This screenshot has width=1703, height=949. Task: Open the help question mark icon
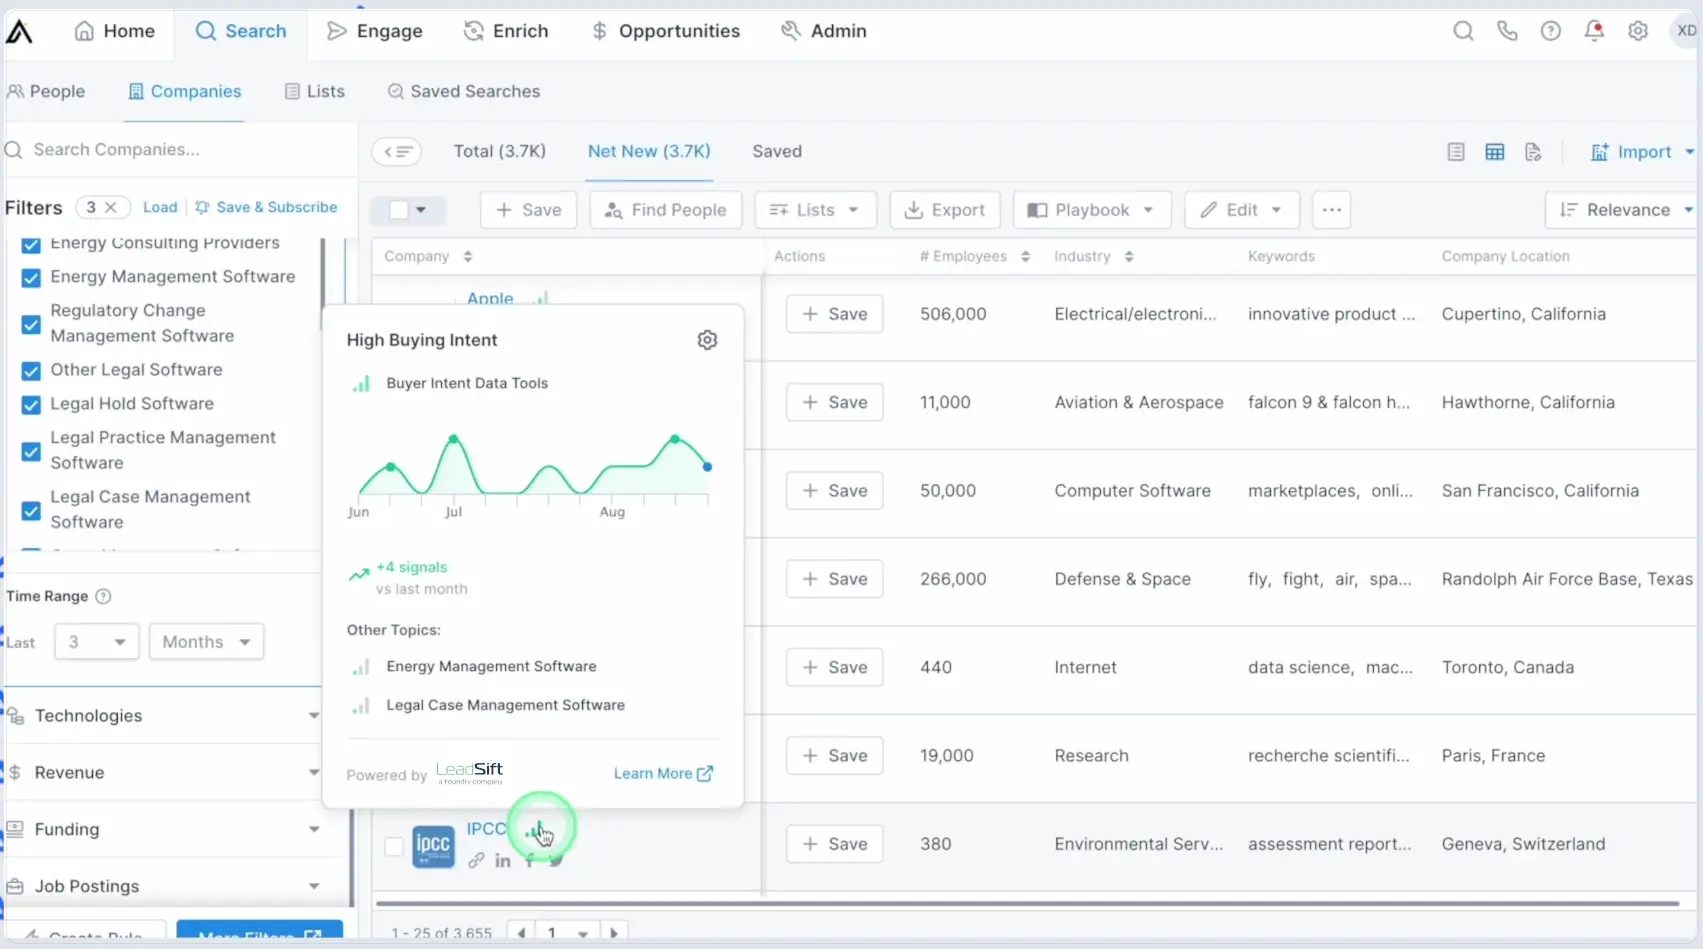point(1550,31)
